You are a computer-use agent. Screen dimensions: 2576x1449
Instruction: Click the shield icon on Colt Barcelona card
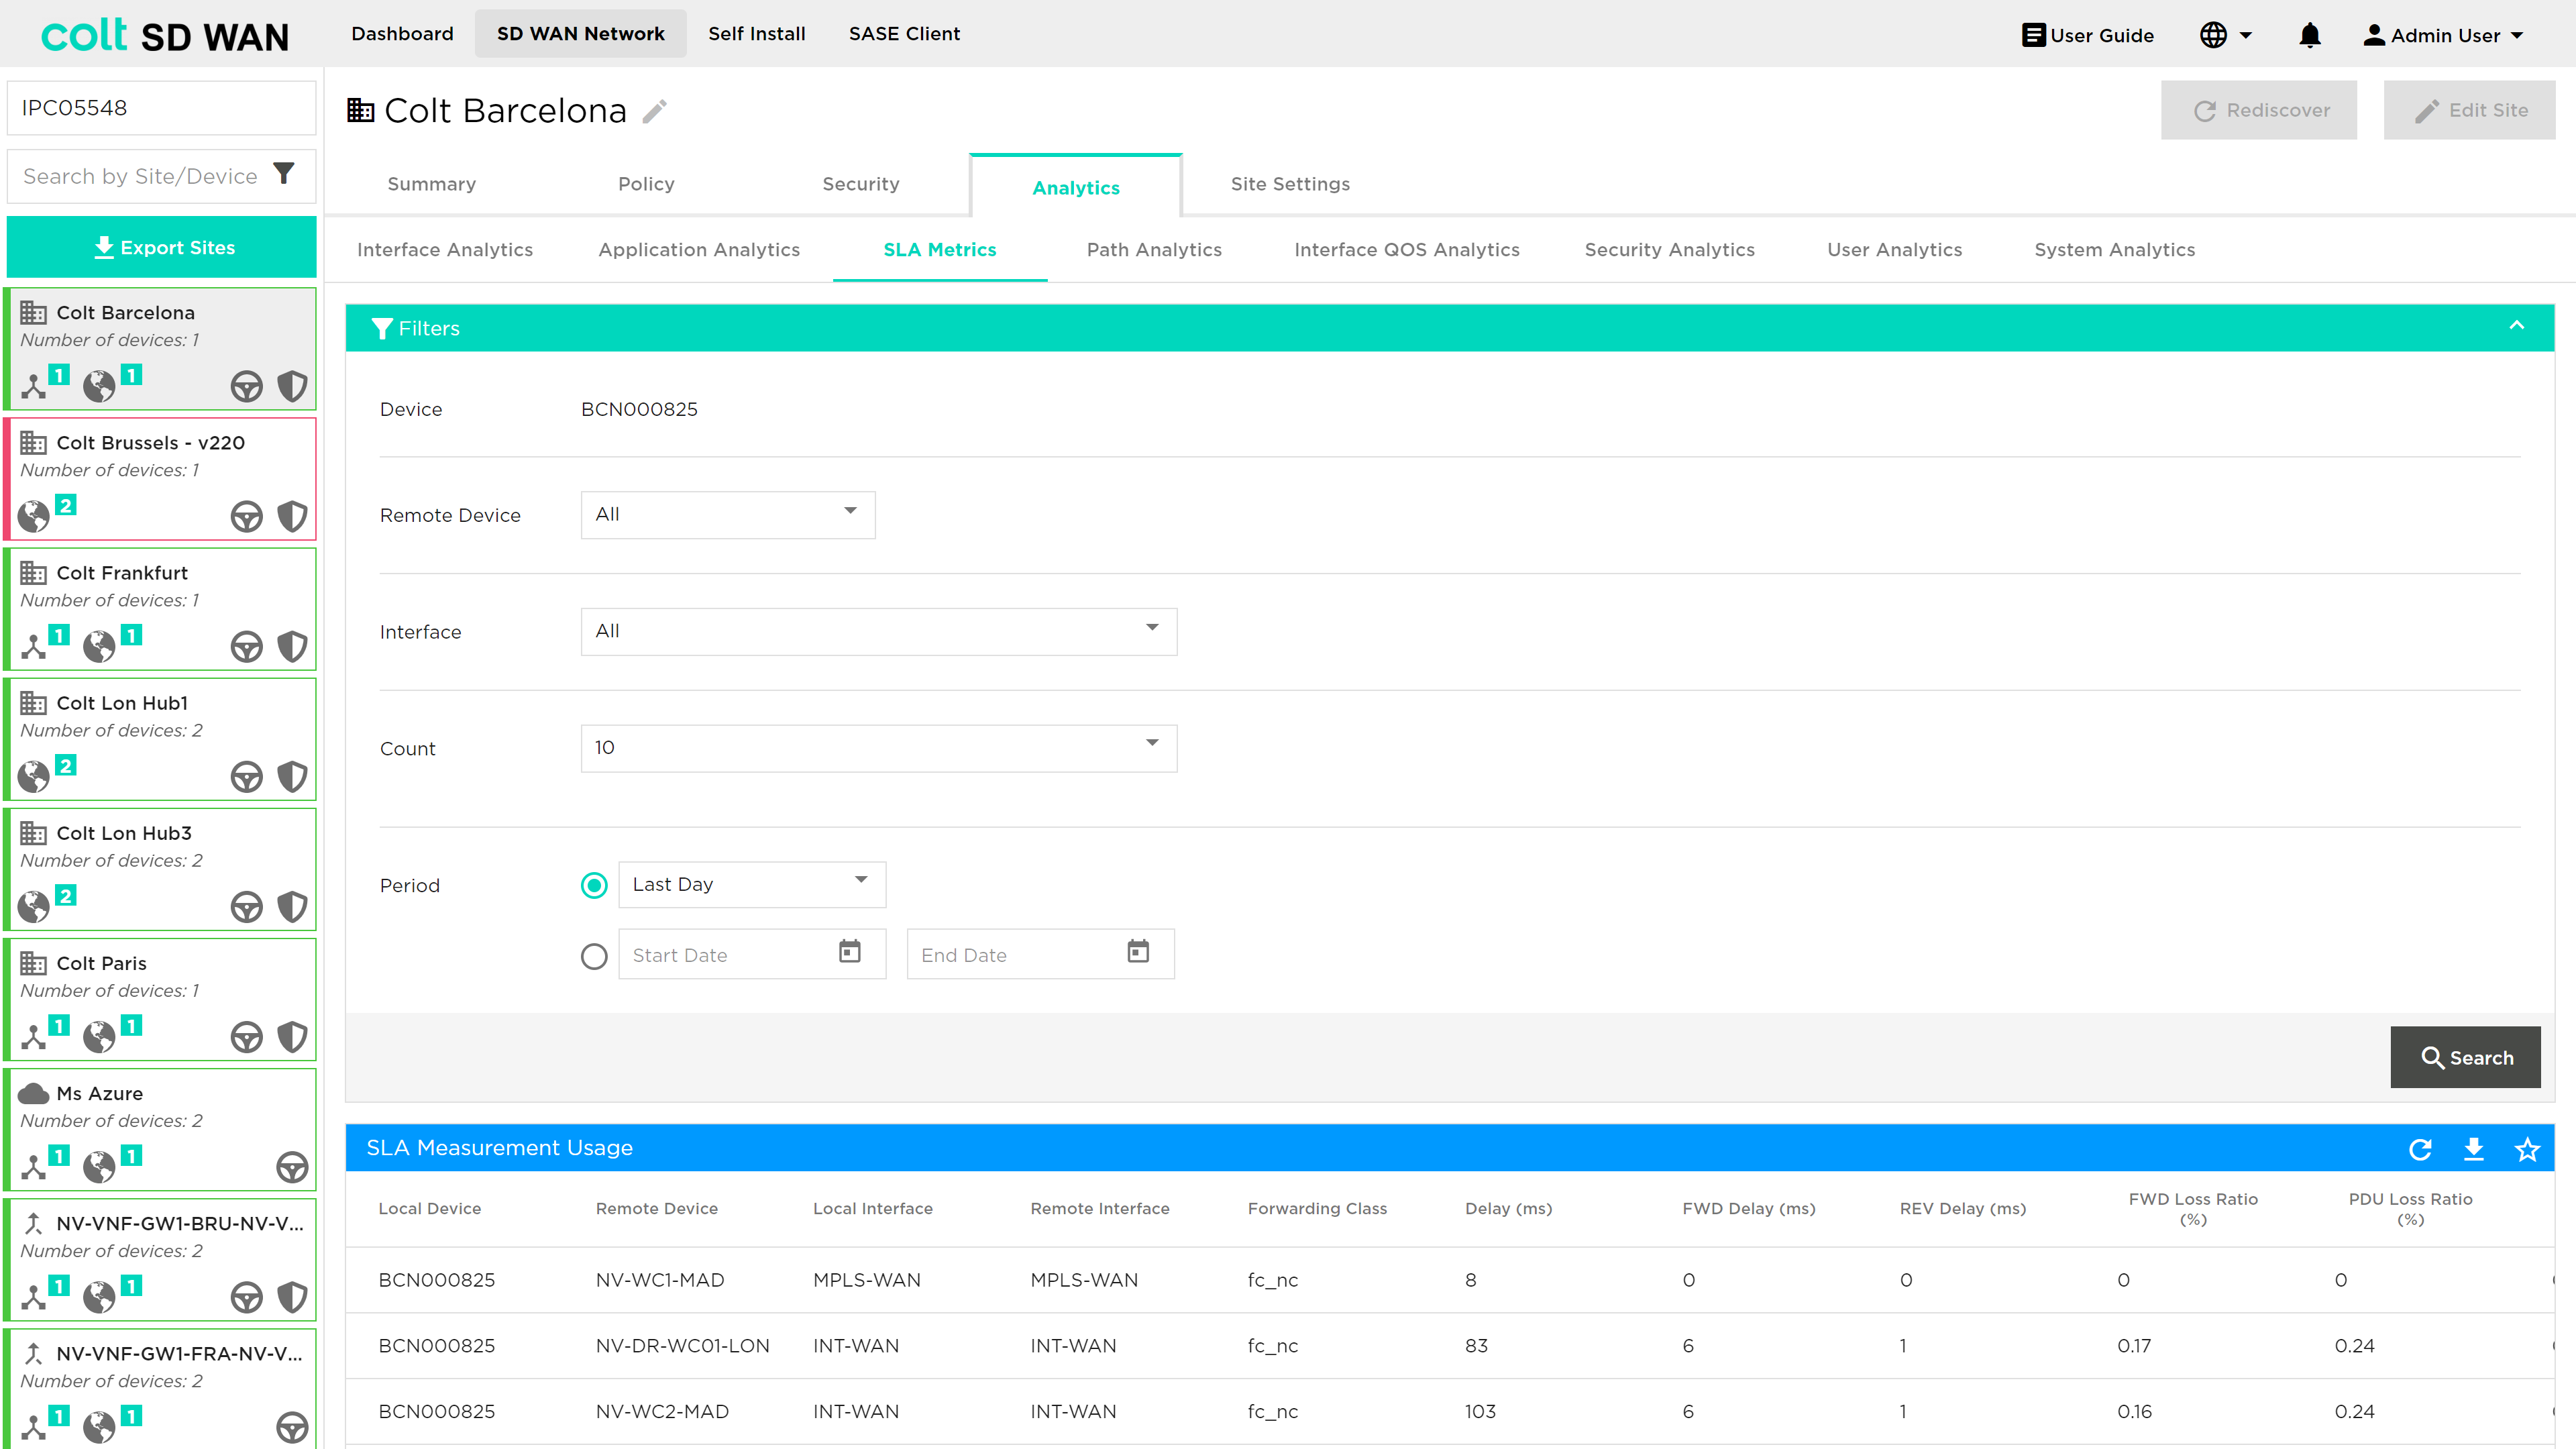292,386
